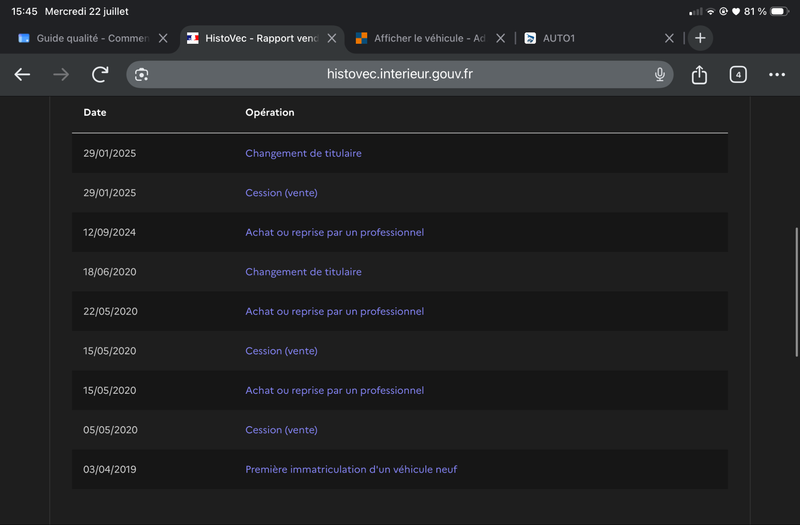Close the HistoVec tab
Image resolution: width=800 pixels, height=525 pixels.
(332, 38)
